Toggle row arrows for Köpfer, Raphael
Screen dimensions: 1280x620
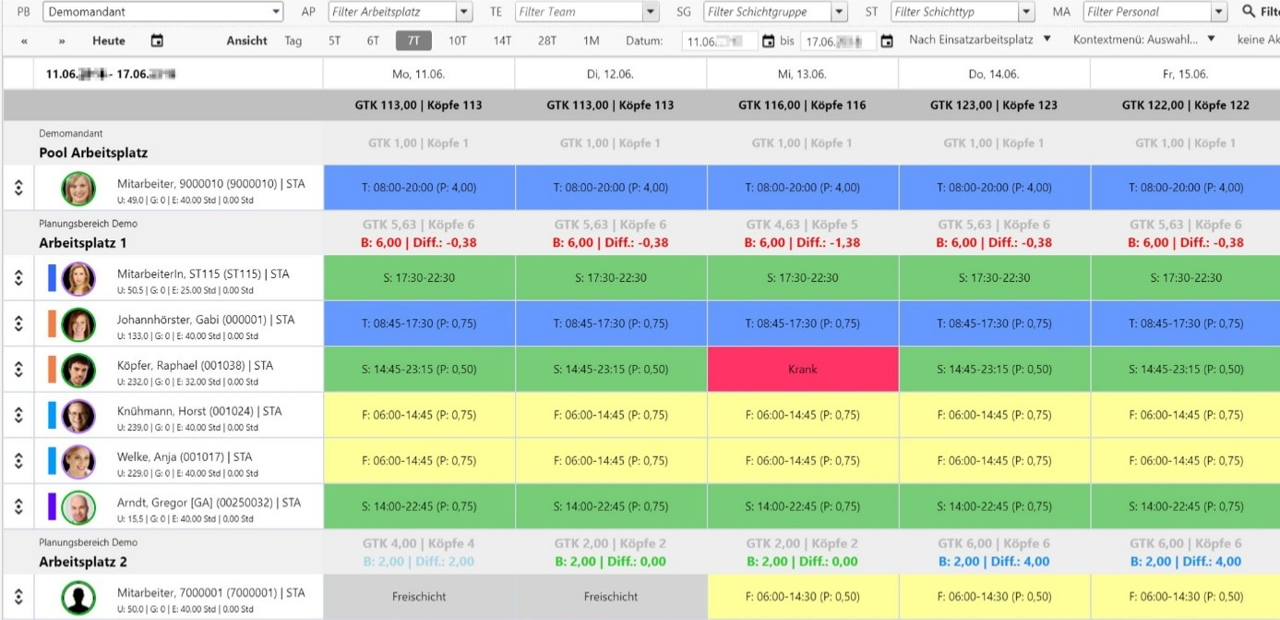(18, 370)
